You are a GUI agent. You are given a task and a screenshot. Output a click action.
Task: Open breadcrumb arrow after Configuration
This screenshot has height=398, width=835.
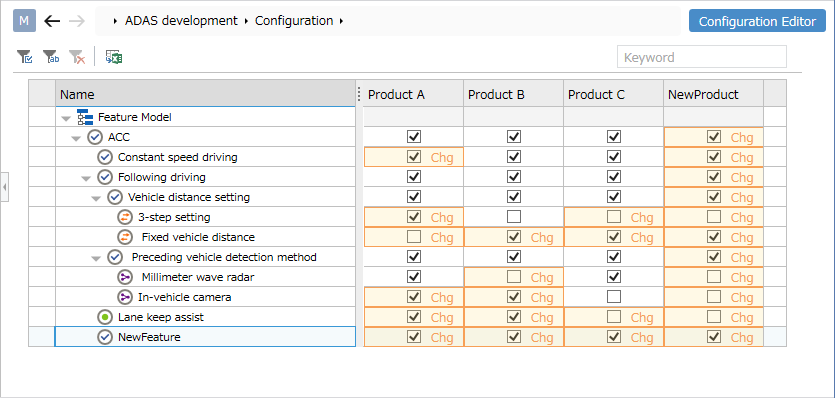click(341, 22)
